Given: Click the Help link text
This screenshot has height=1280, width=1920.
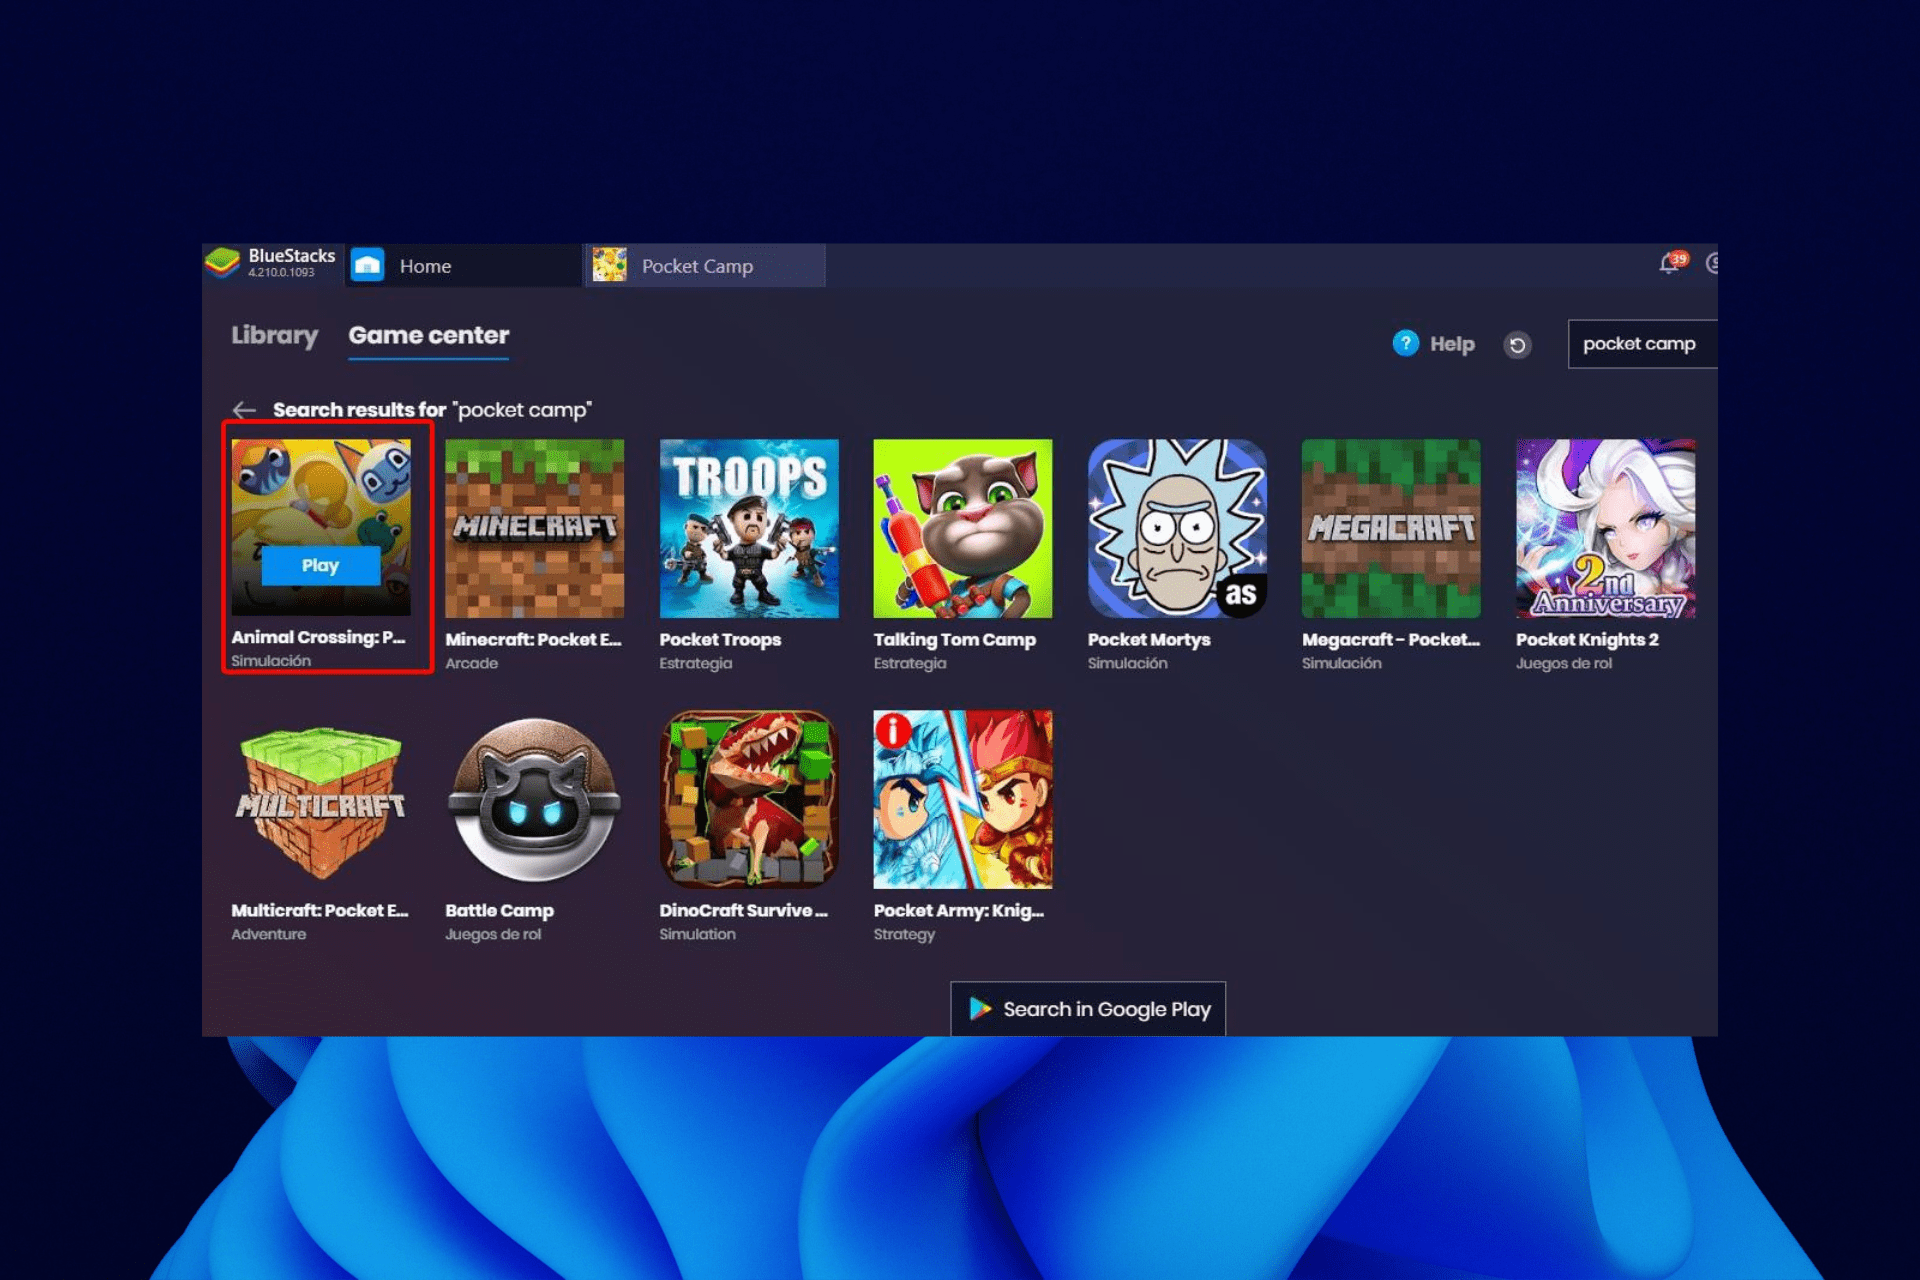Looking at the screenshot, I should click(1452, 344).
